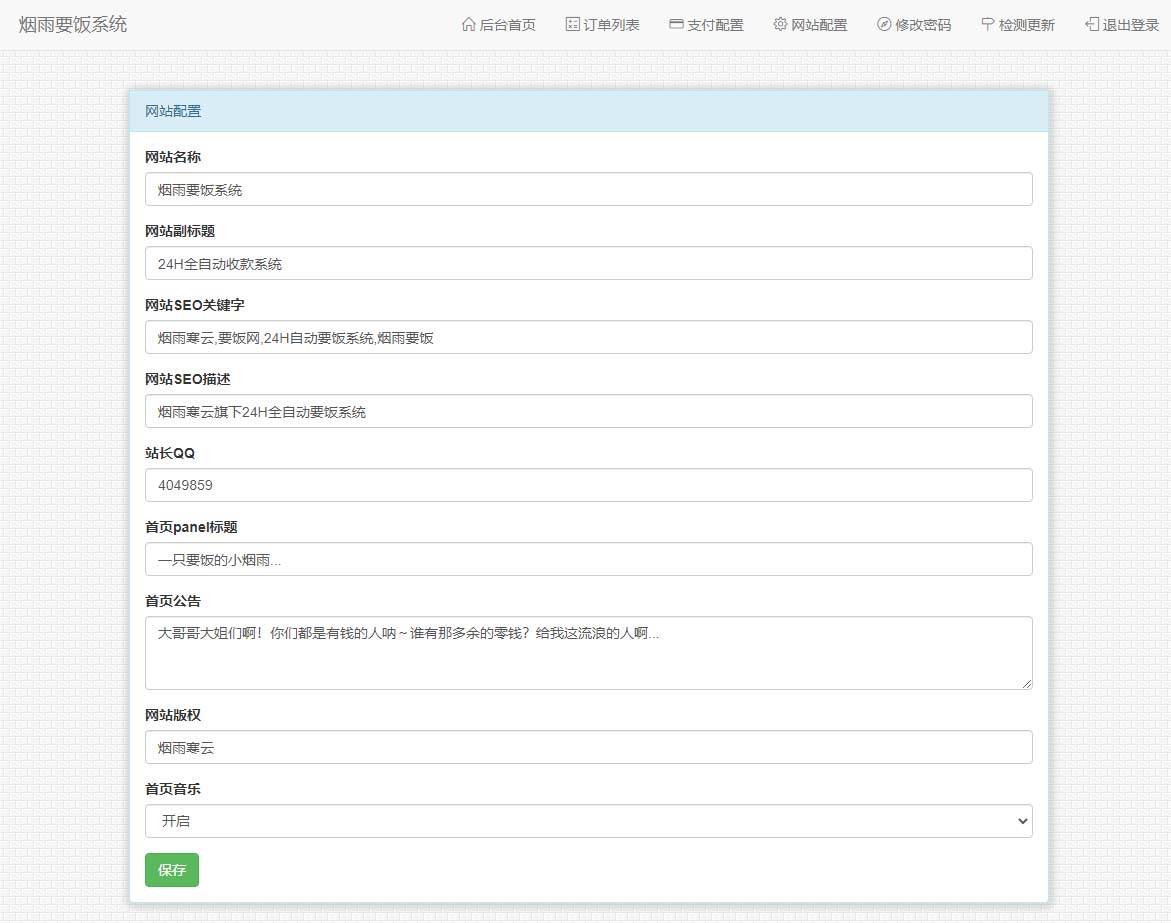Click the 网站版权 text field
The image size is (1171, 923).
[588, 747]
